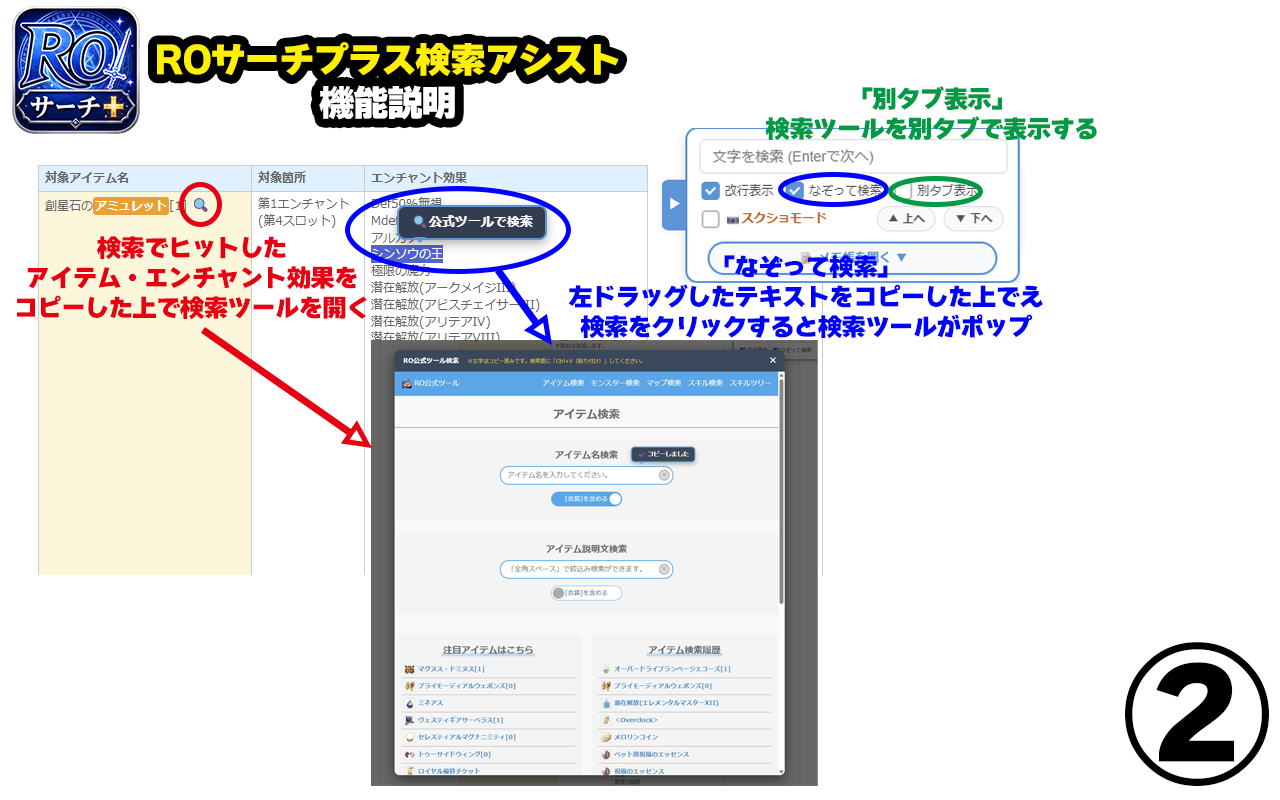Click the 第1エンチャント cell text
The height and width of the screenshot is (800, 1280).
[304, 204]
